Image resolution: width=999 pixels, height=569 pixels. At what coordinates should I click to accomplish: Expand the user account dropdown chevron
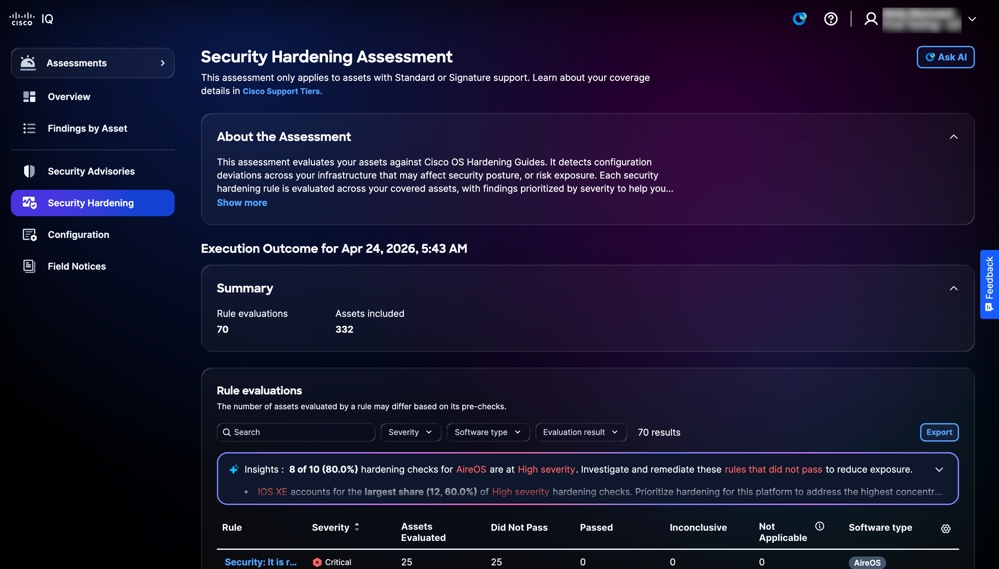[972, 19]
